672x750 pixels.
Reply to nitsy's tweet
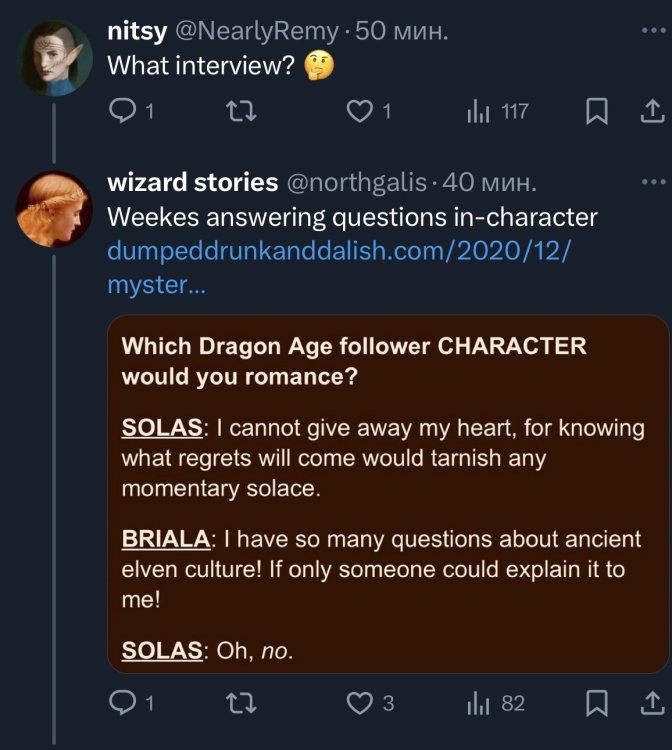[121, 112]
